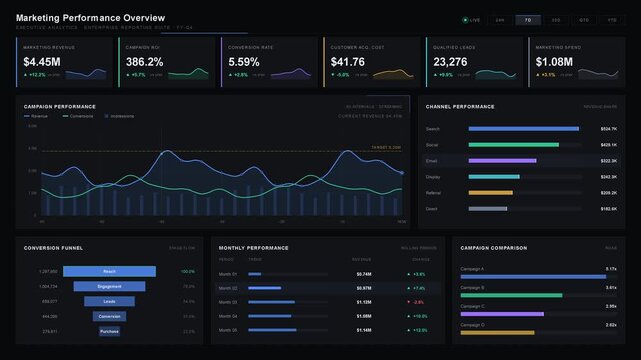This screenshot has height=360, width=641.
Task: Click the Direct revenue value $182.6K
Action: click(x=609, y=208)
